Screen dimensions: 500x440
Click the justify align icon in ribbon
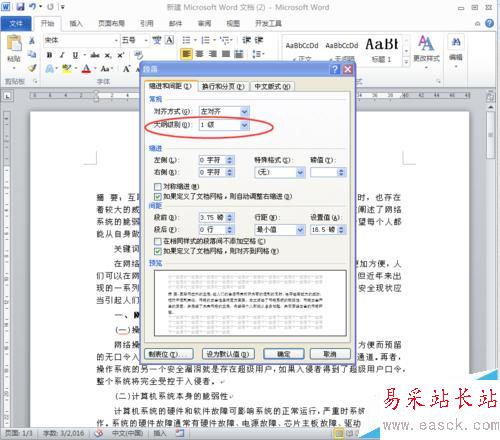[226, 54]
